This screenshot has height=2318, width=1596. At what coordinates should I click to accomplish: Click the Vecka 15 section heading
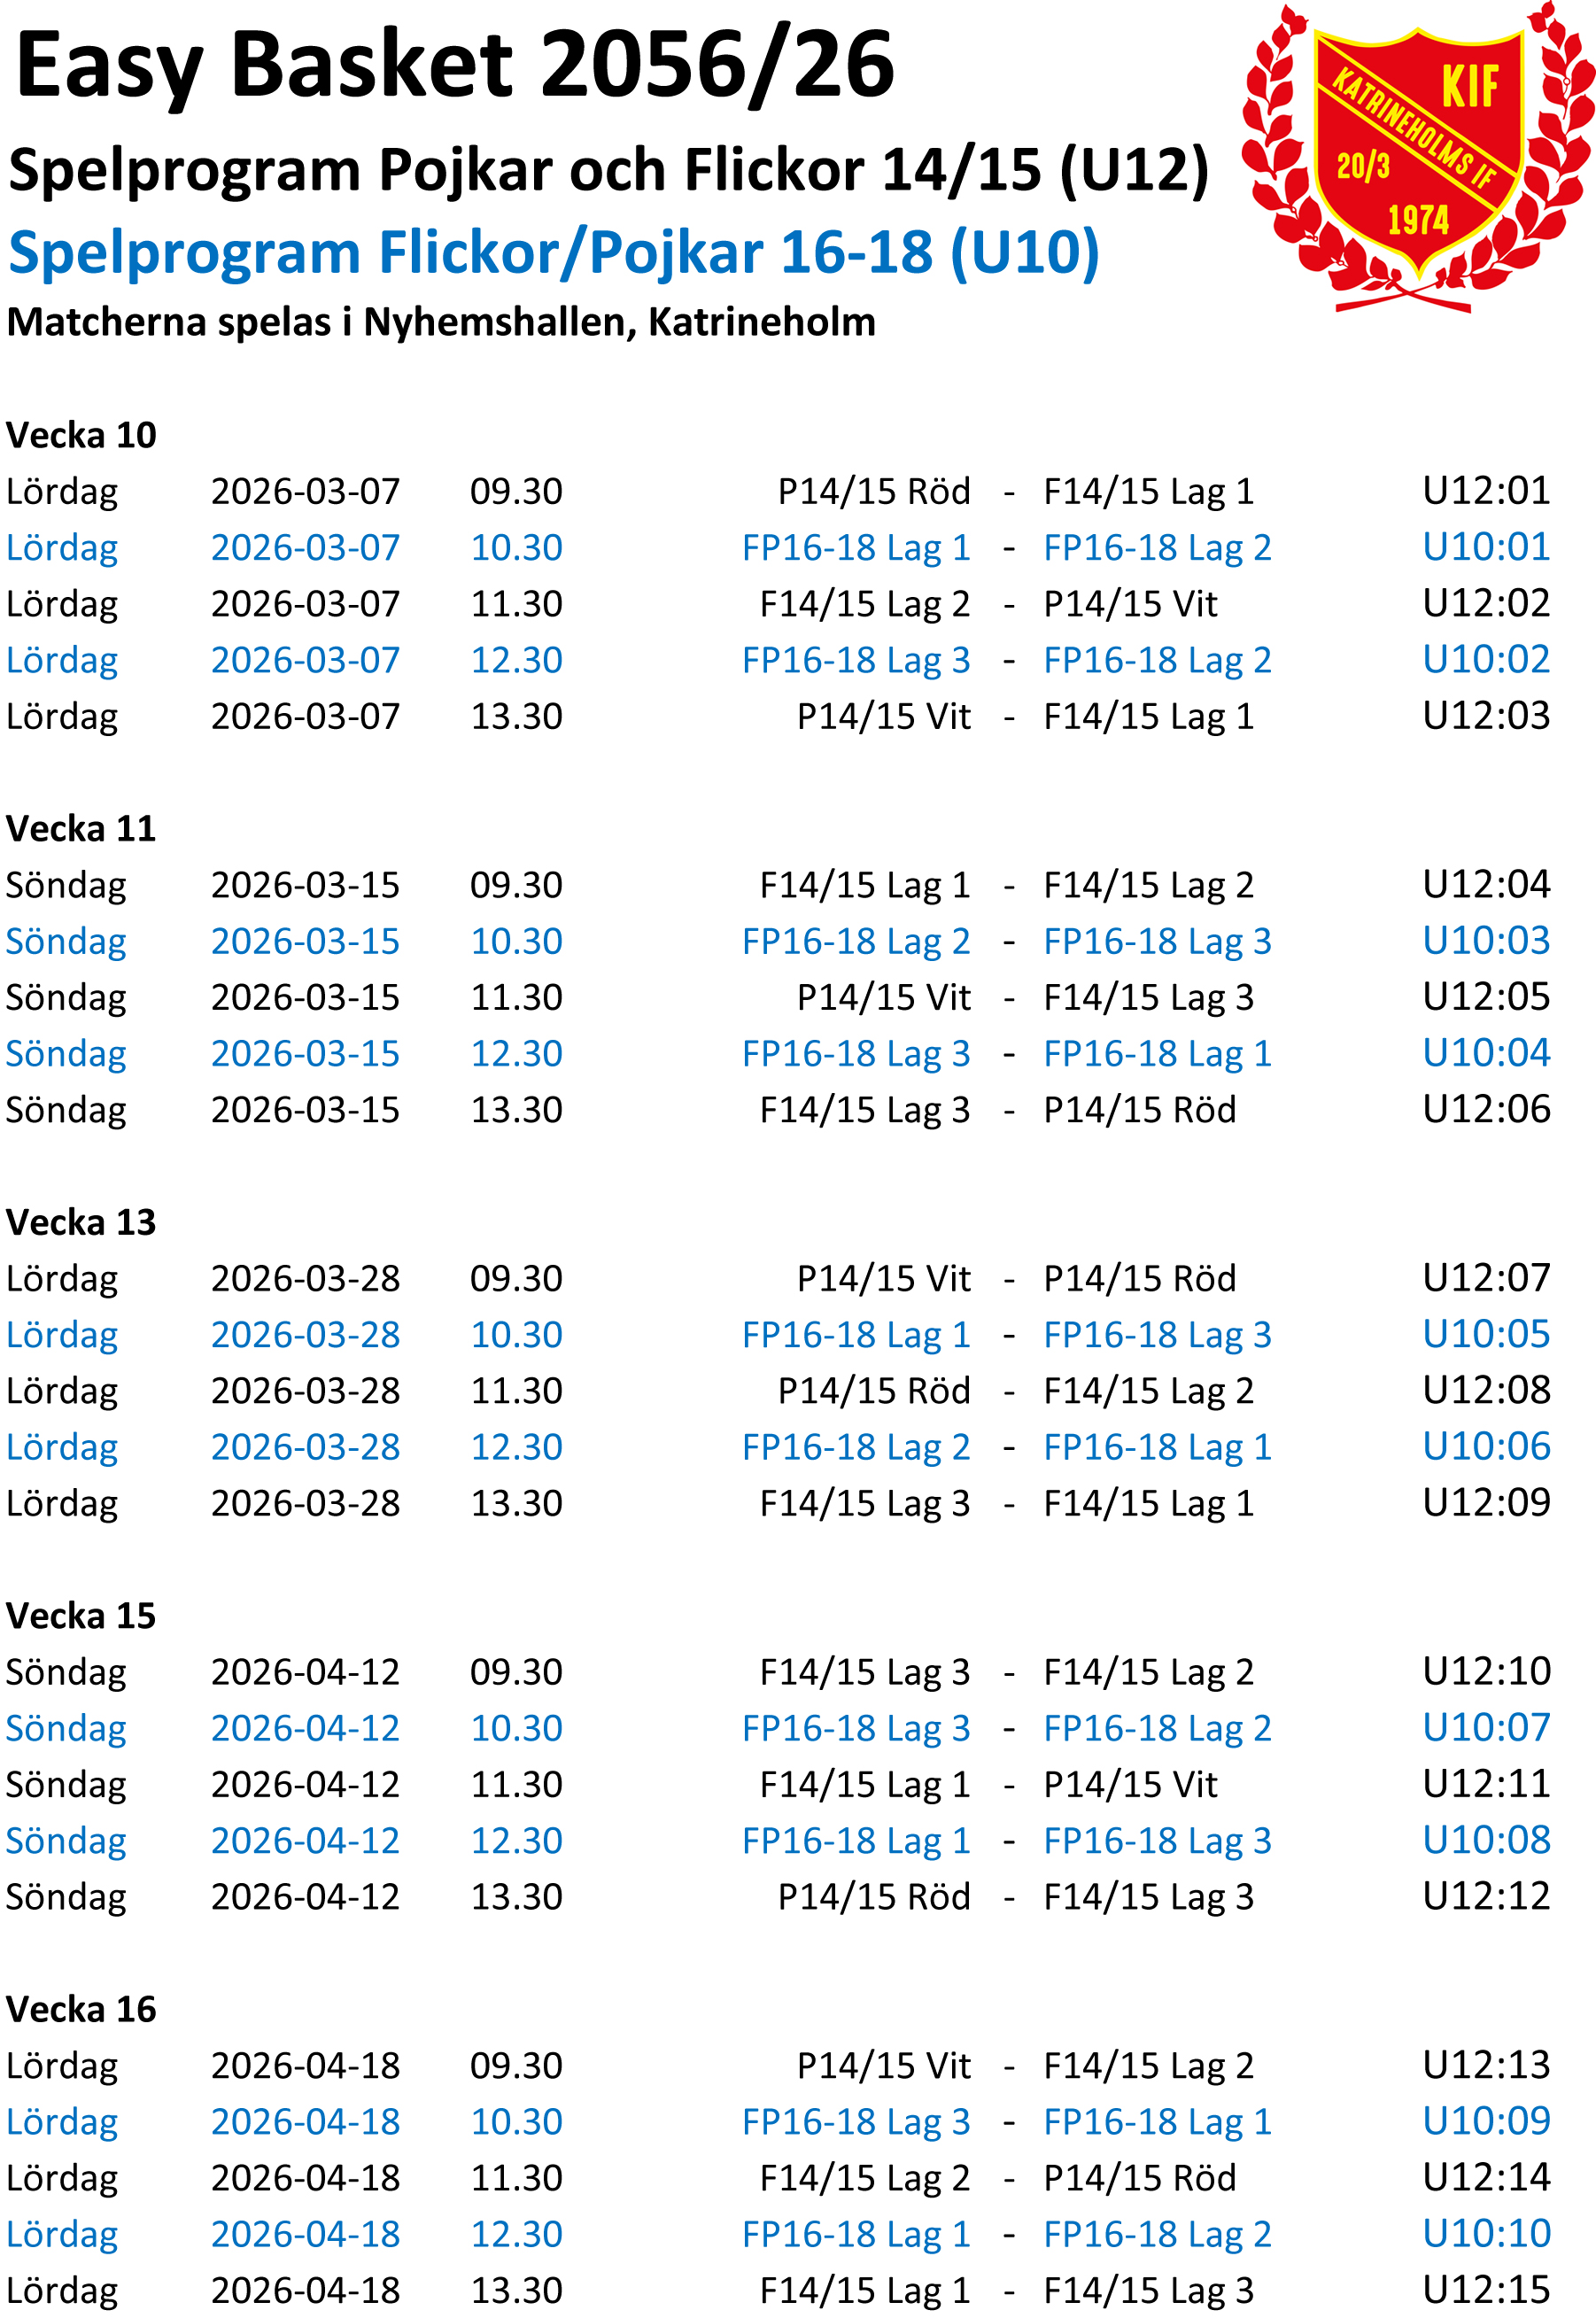(x=81, y=1615)
